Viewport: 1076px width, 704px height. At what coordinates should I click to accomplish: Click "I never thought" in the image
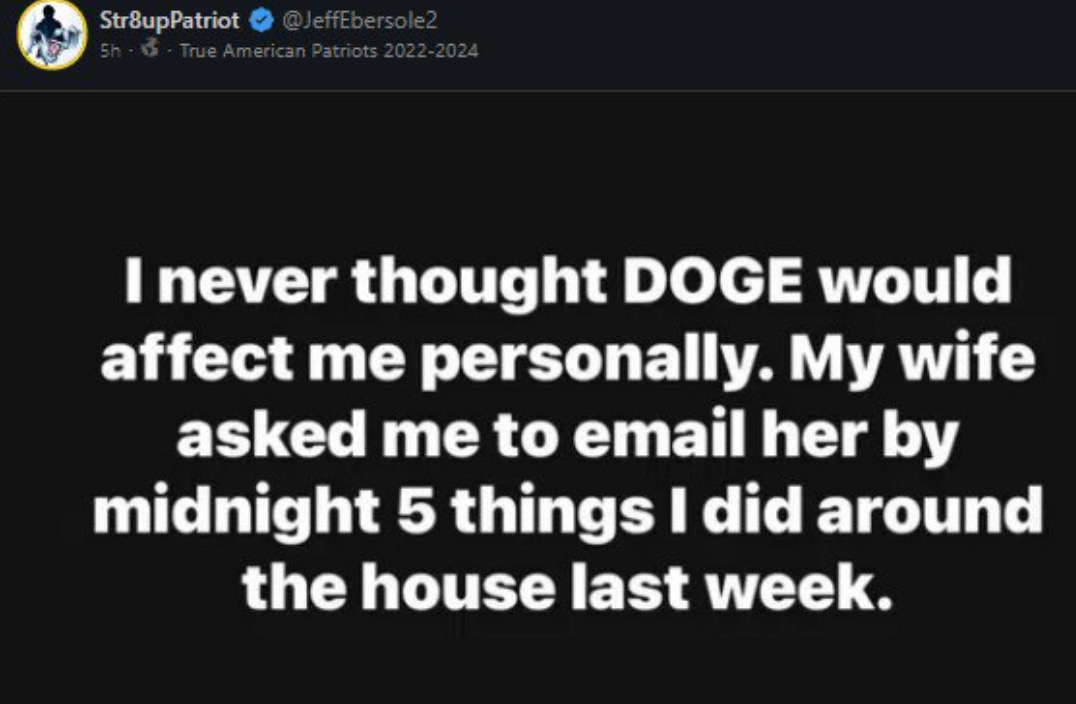[x=365, y=282]
